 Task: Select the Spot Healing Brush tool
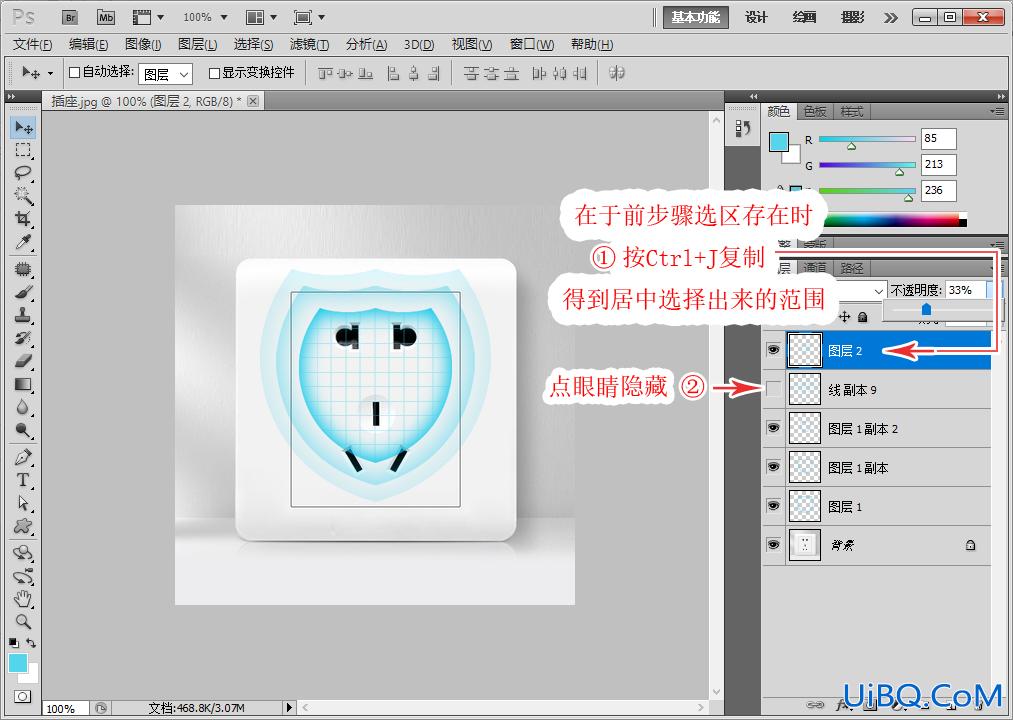[23, 269]
